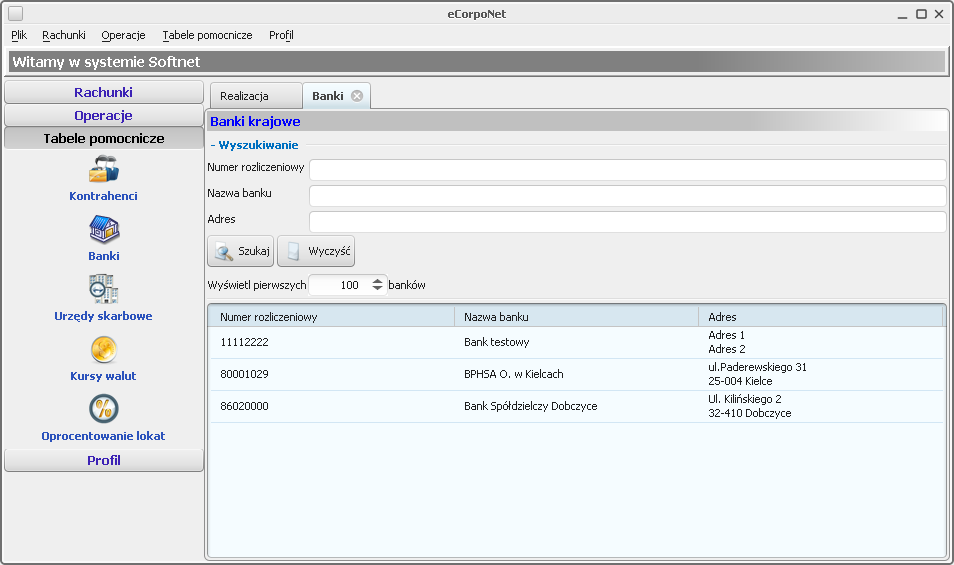Open the Urzędy skarbowe building icon
The image size is (954, 565).
point(103,289)
